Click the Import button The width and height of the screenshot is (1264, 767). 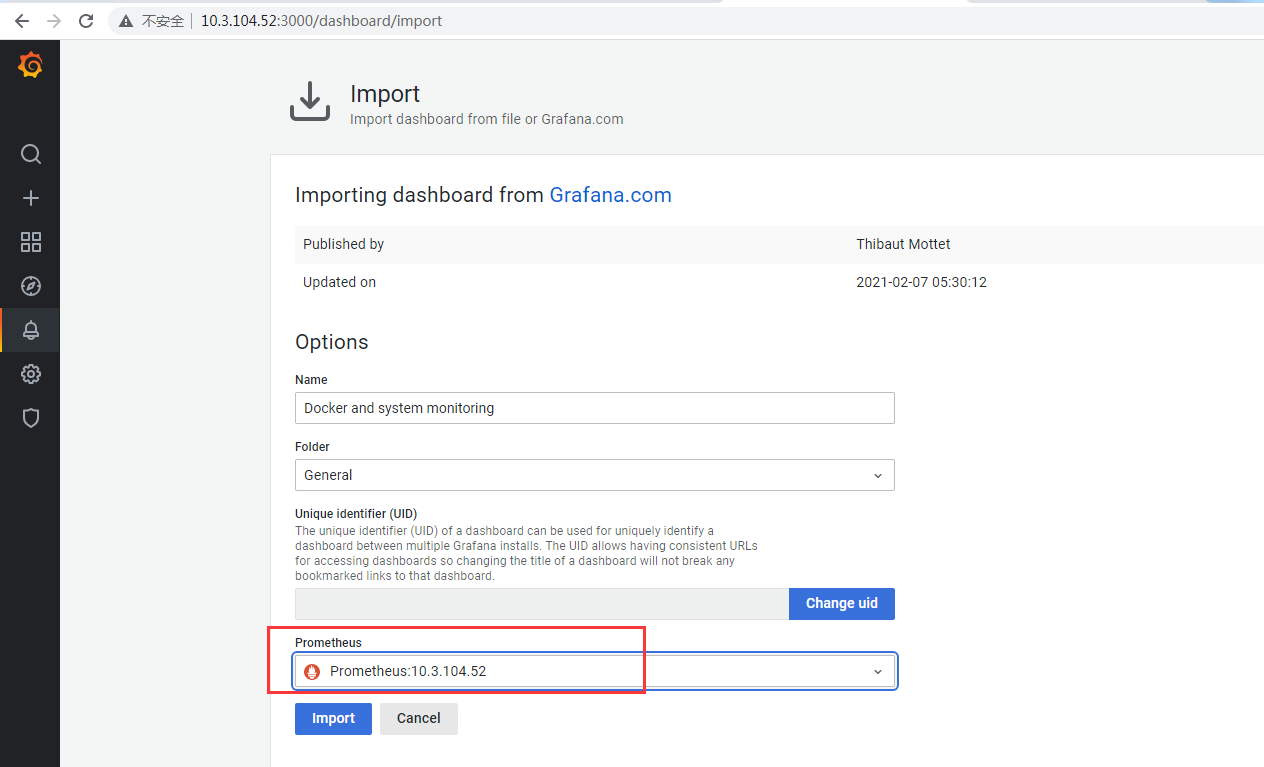tap(333, 719)
